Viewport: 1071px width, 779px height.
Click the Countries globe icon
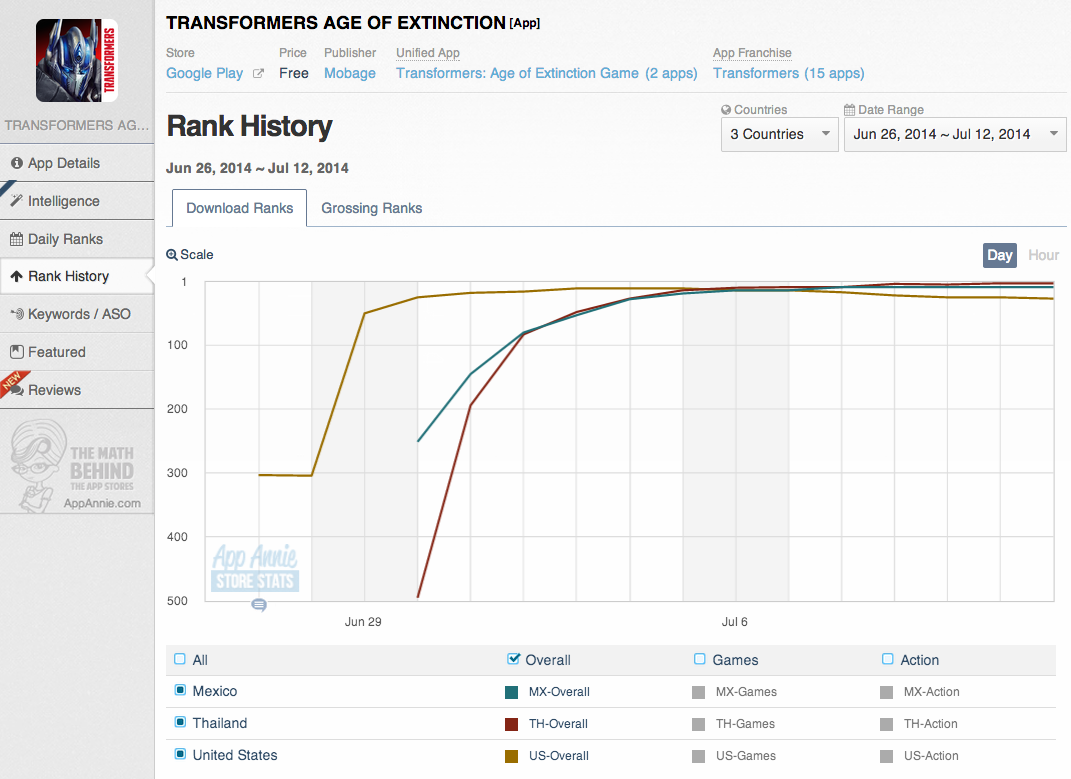click(726, 109)
